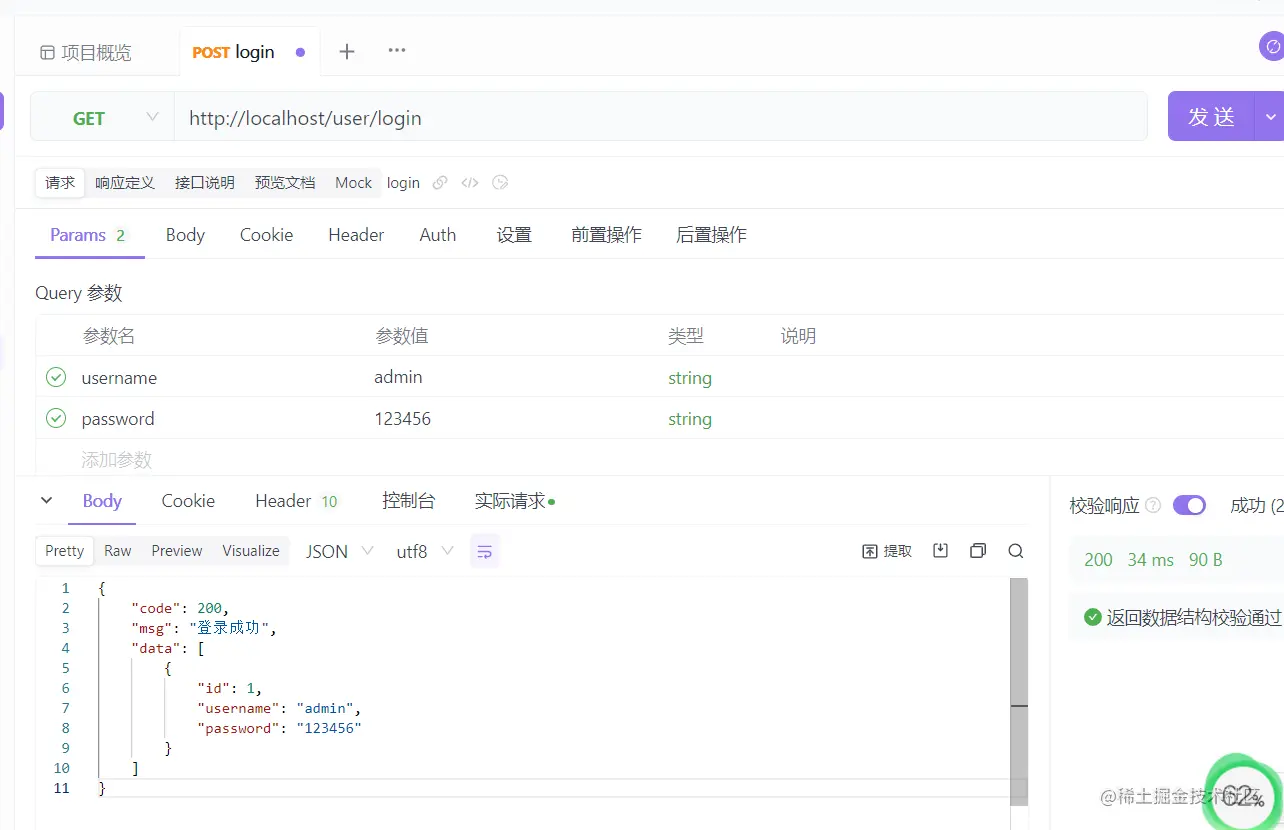Click the admin parameter value cell
1284x830 pixels.
398,377
